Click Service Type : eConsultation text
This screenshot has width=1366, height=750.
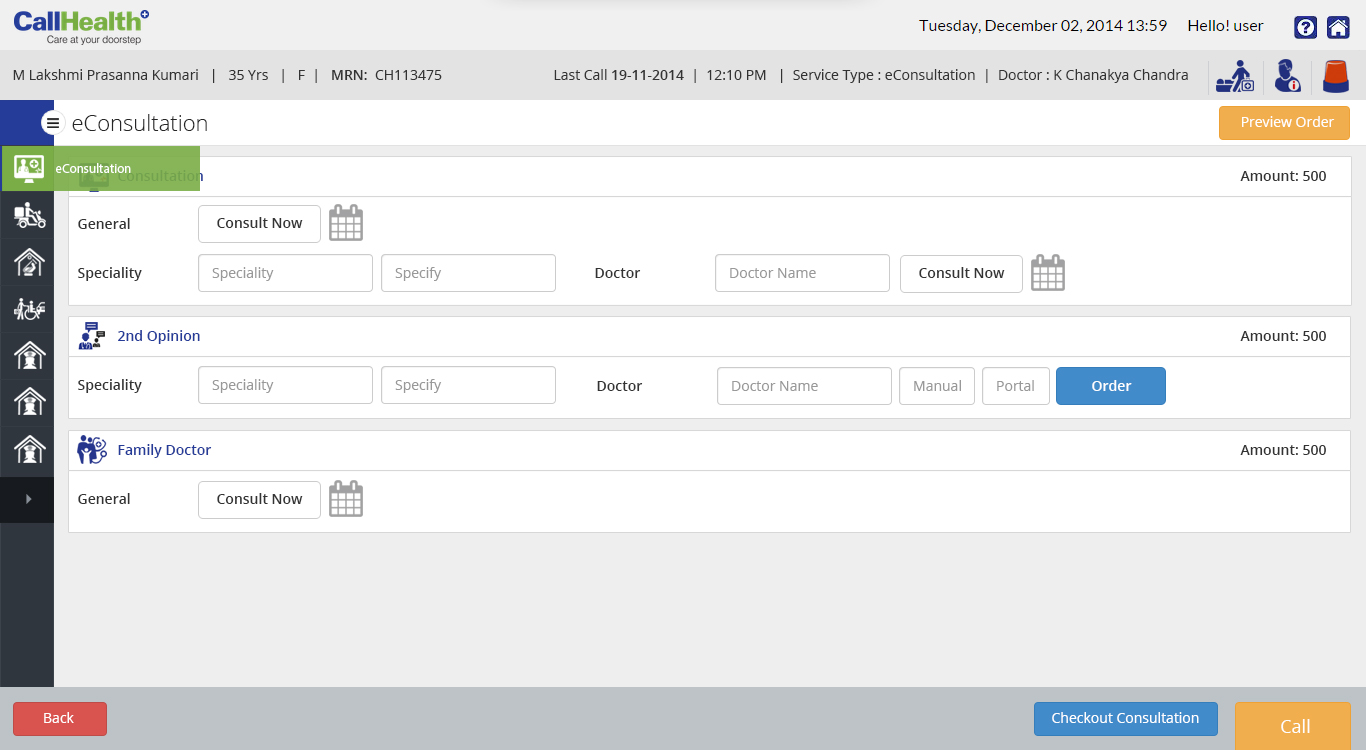coord(884,75)
